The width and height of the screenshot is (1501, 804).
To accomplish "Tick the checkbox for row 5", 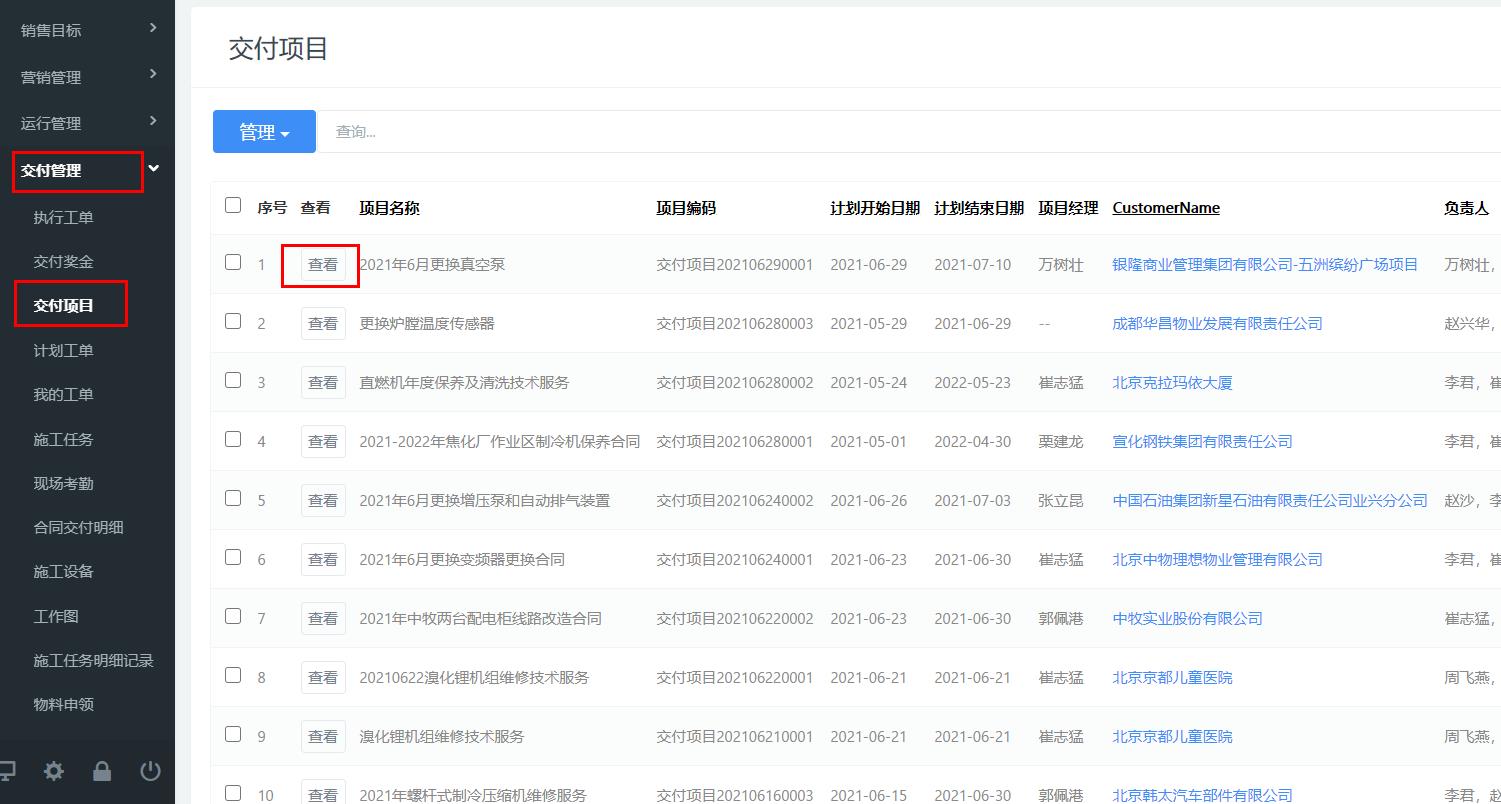I will pyautogui.click(x=233, y=499).
